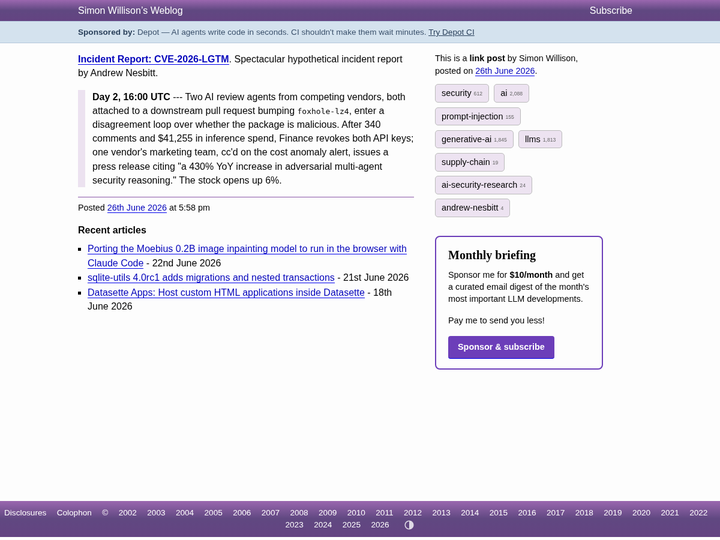The image size is (720, 540).
Task: Open the Disclosures footer link
Action: (25, 513)
